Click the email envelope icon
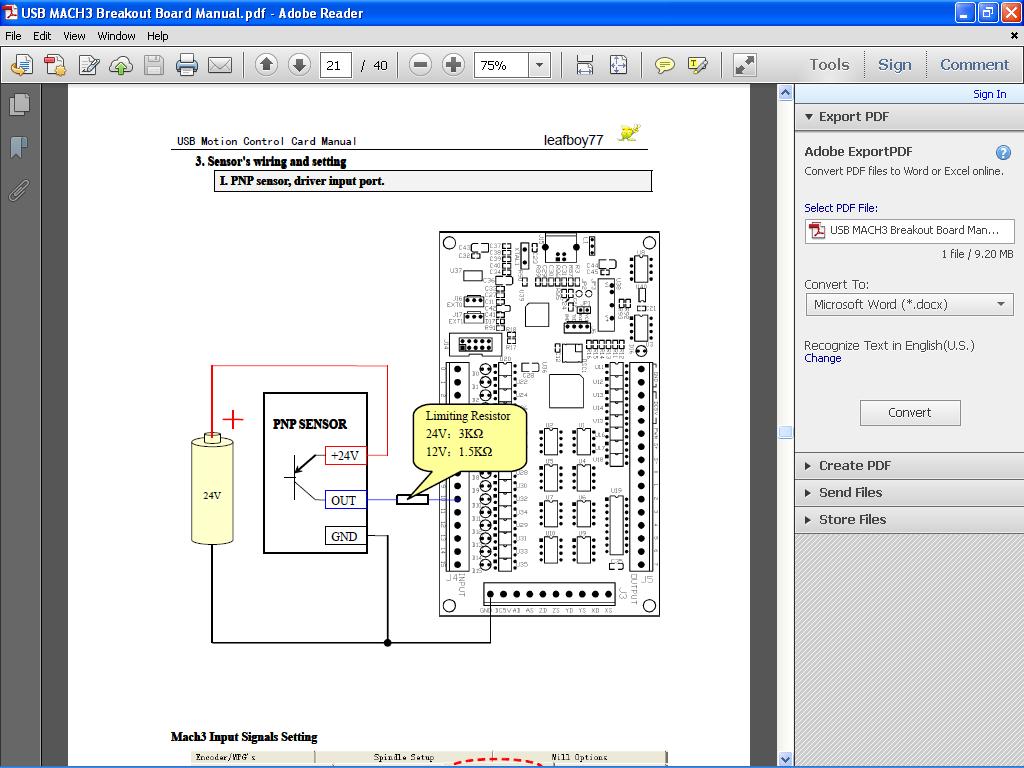1024x768 pixels. click(220, 66)
